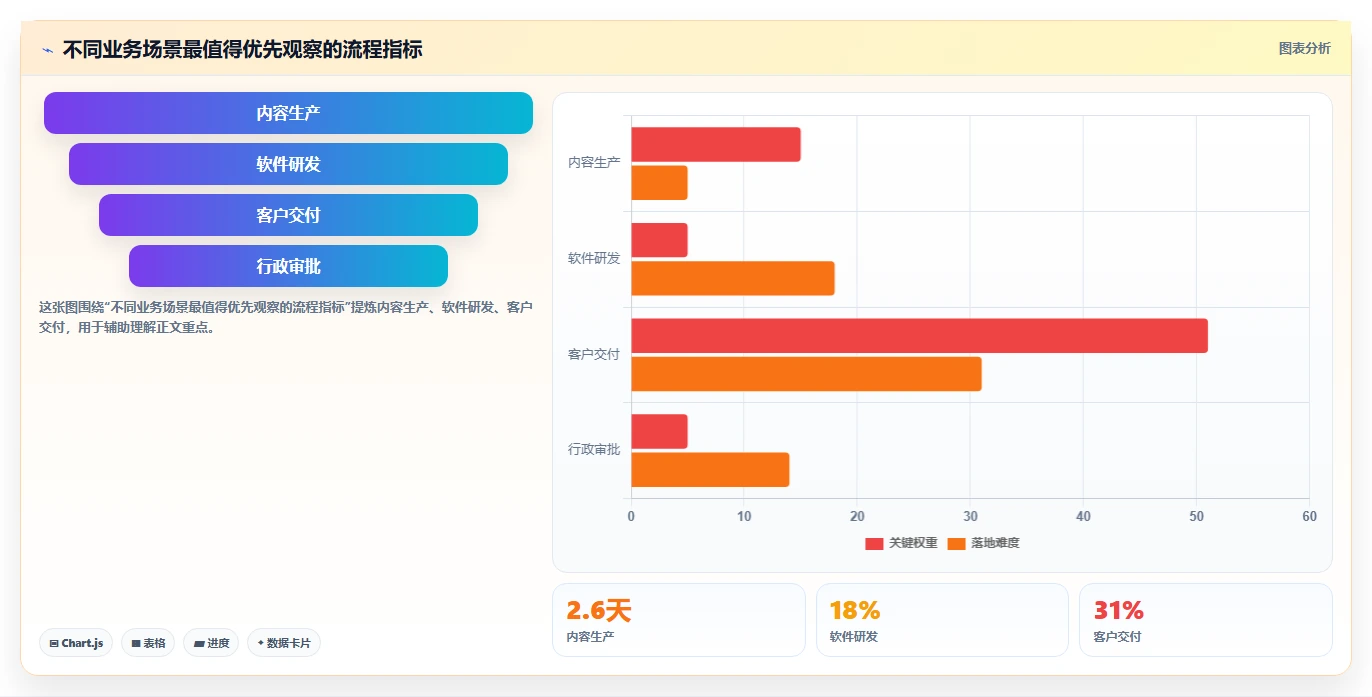
Task: Click the x-axis value 60
Action: [x=1309, y=516]
